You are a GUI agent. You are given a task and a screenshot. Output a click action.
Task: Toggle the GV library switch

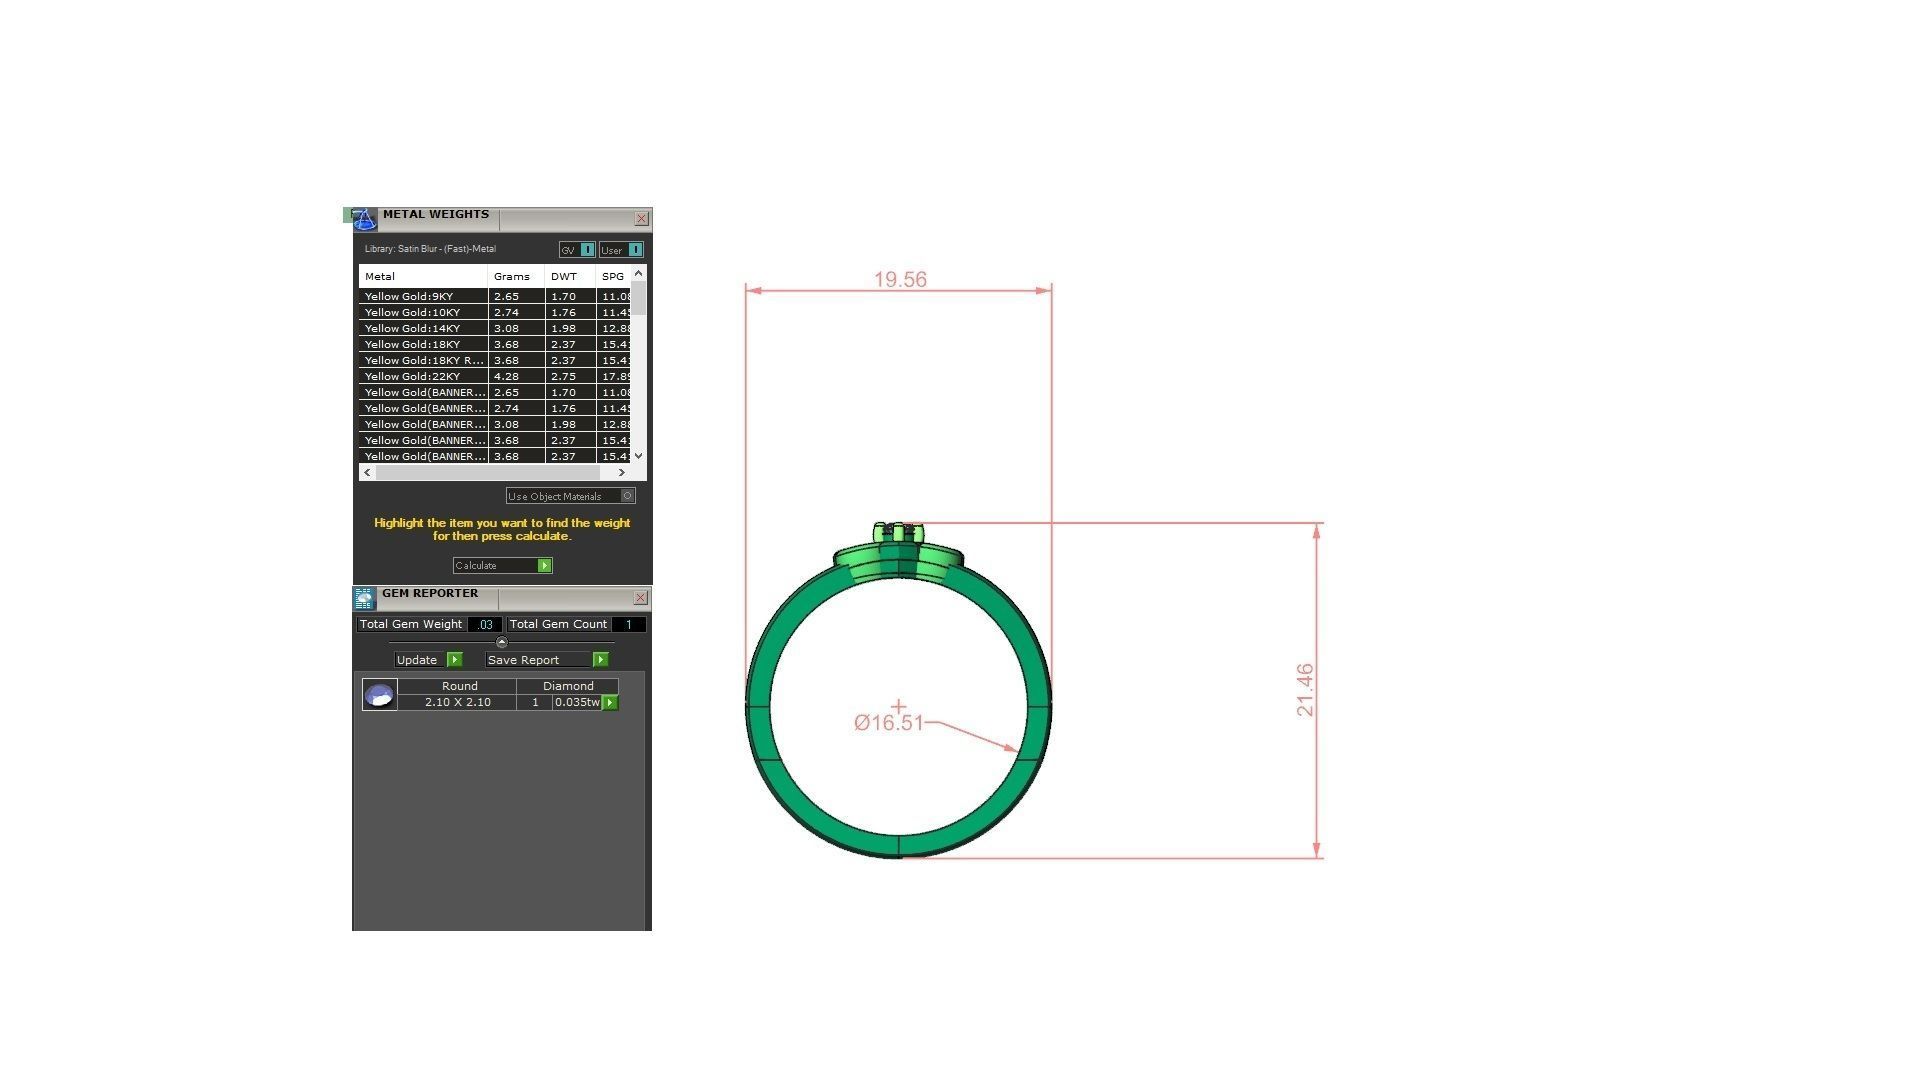587,250
